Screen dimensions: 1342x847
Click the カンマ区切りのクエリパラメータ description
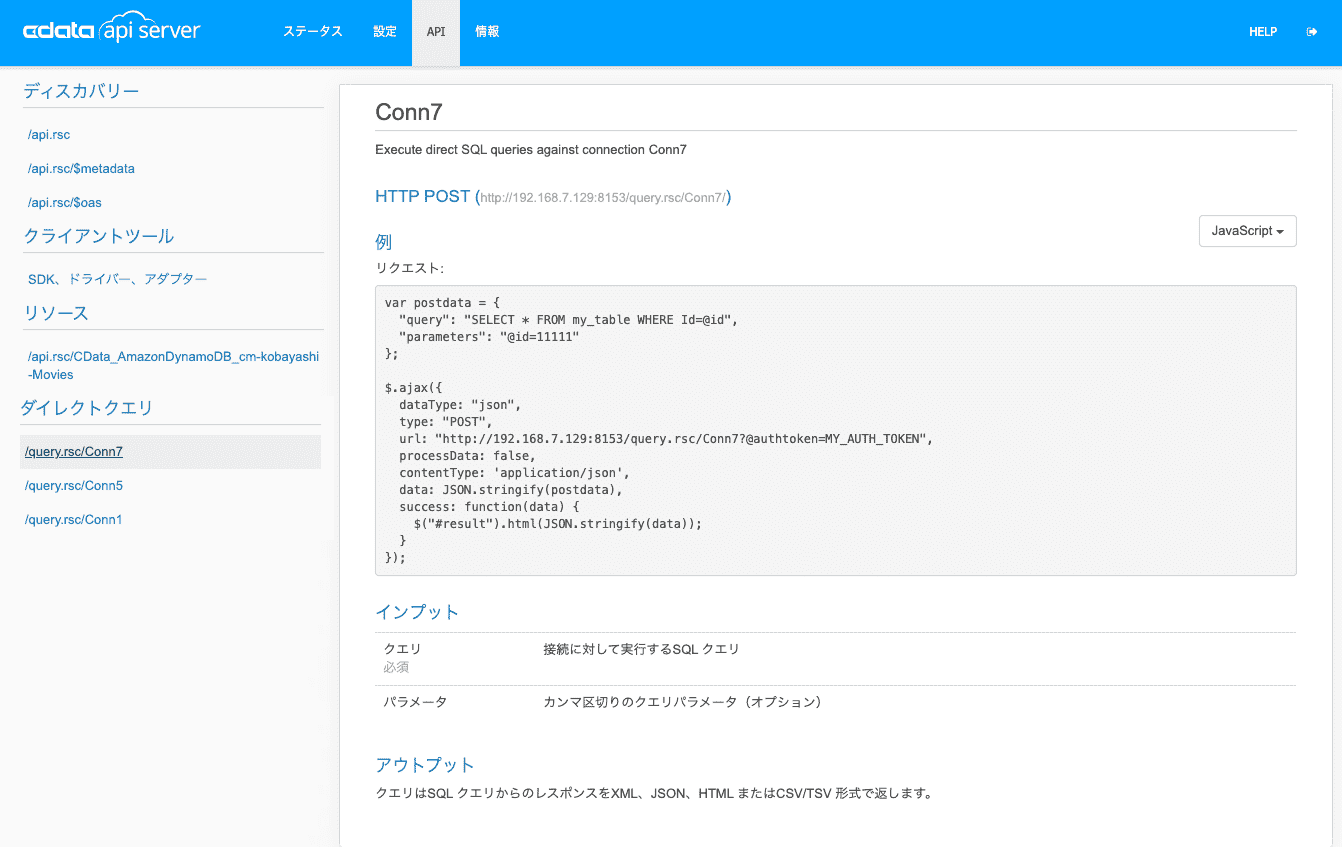tap(683, 703)
